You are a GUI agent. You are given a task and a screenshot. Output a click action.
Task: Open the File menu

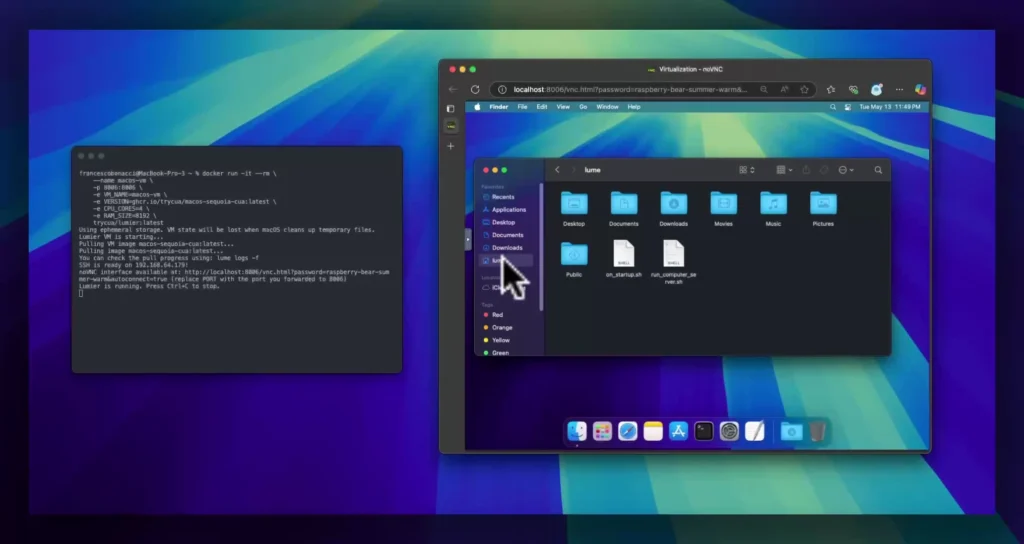[522, 106]
